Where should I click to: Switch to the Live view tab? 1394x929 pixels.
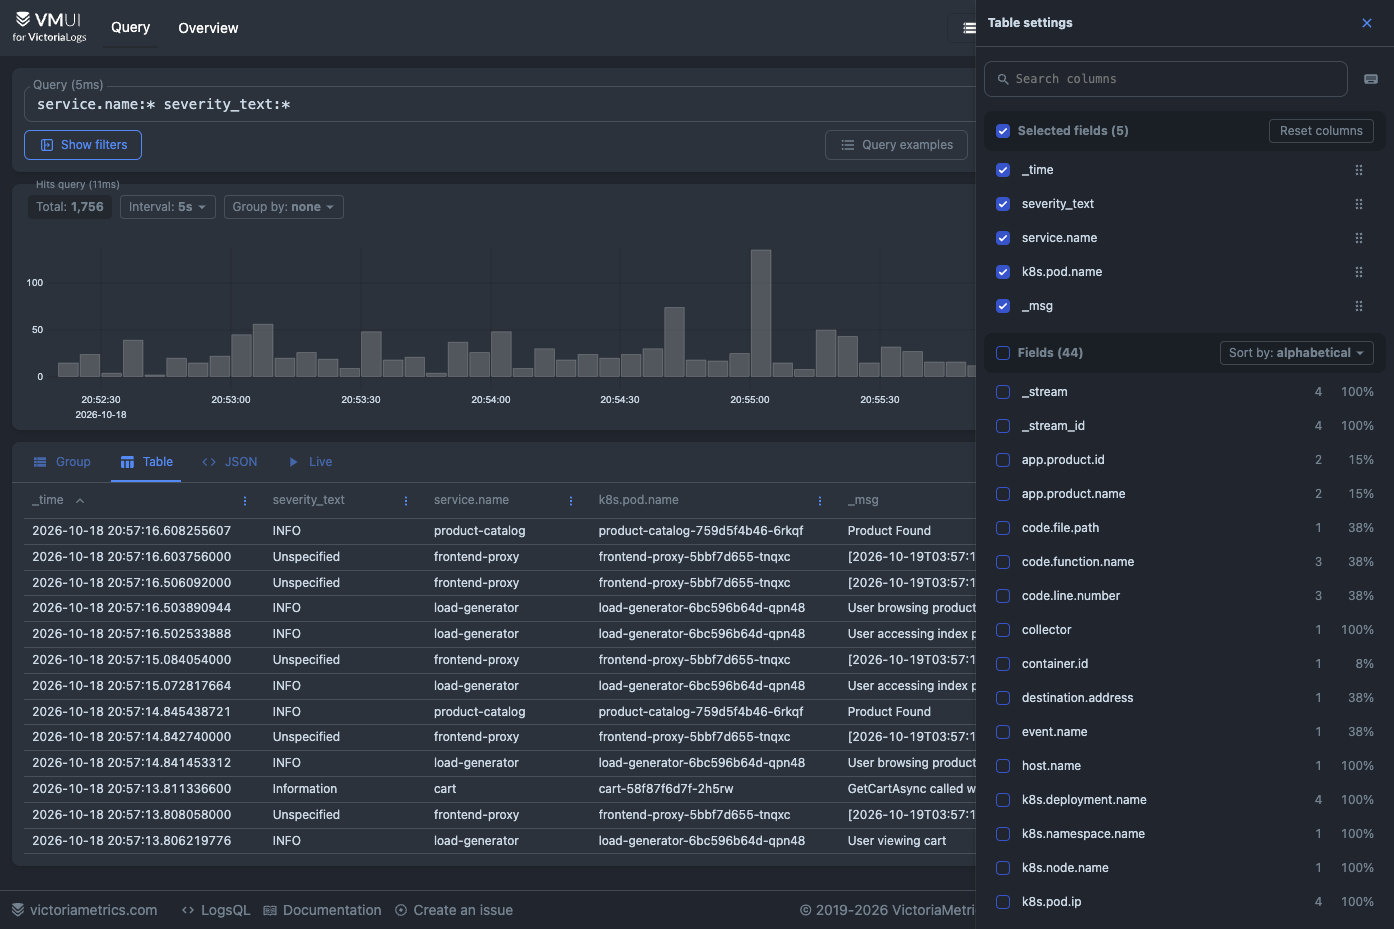pos(310,462)
